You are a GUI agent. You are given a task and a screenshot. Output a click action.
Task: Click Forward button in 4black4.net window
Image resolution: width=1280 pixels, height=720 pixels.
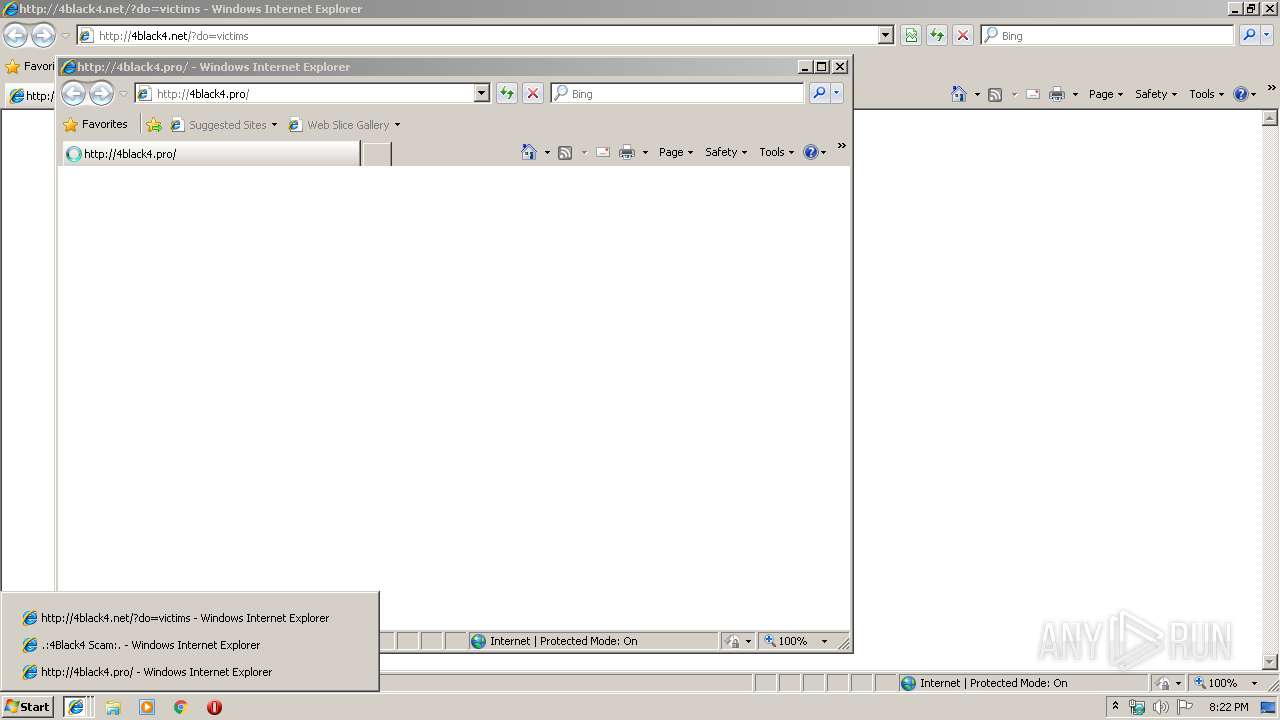[43, 35]
